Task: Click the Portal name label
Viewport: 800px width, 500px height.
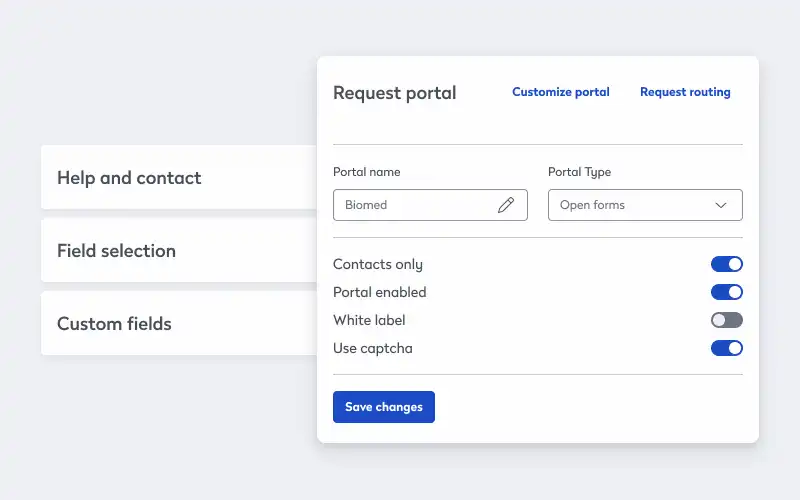Action: point(366,172)
